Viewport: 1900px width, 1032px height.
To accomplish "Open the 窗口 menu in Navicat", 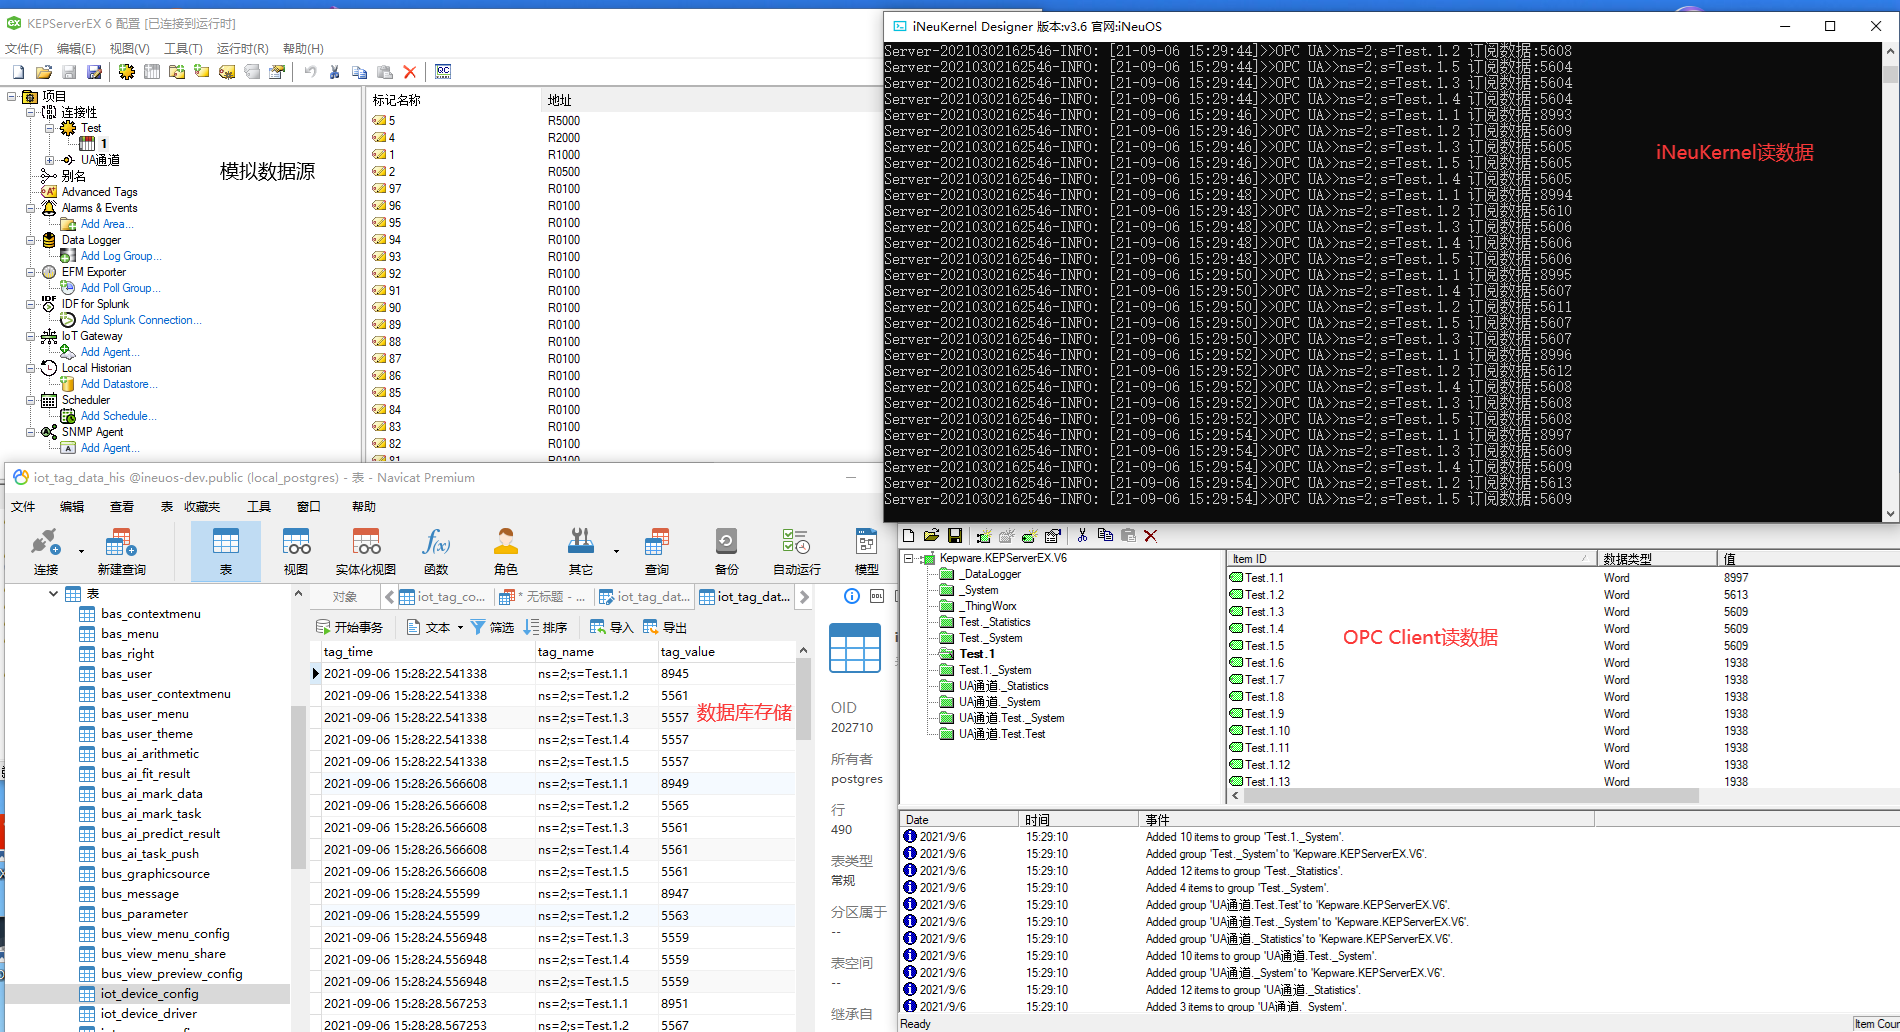I will pyautogui.click(x=309, y=507).
